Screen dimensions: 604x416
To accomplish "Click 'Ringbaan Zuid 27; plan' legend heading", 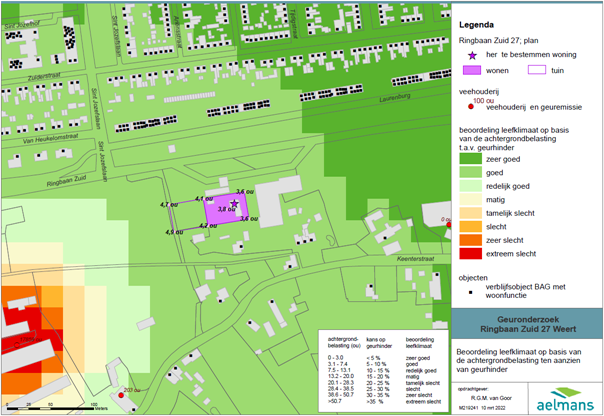I will [x=498, y=40].
